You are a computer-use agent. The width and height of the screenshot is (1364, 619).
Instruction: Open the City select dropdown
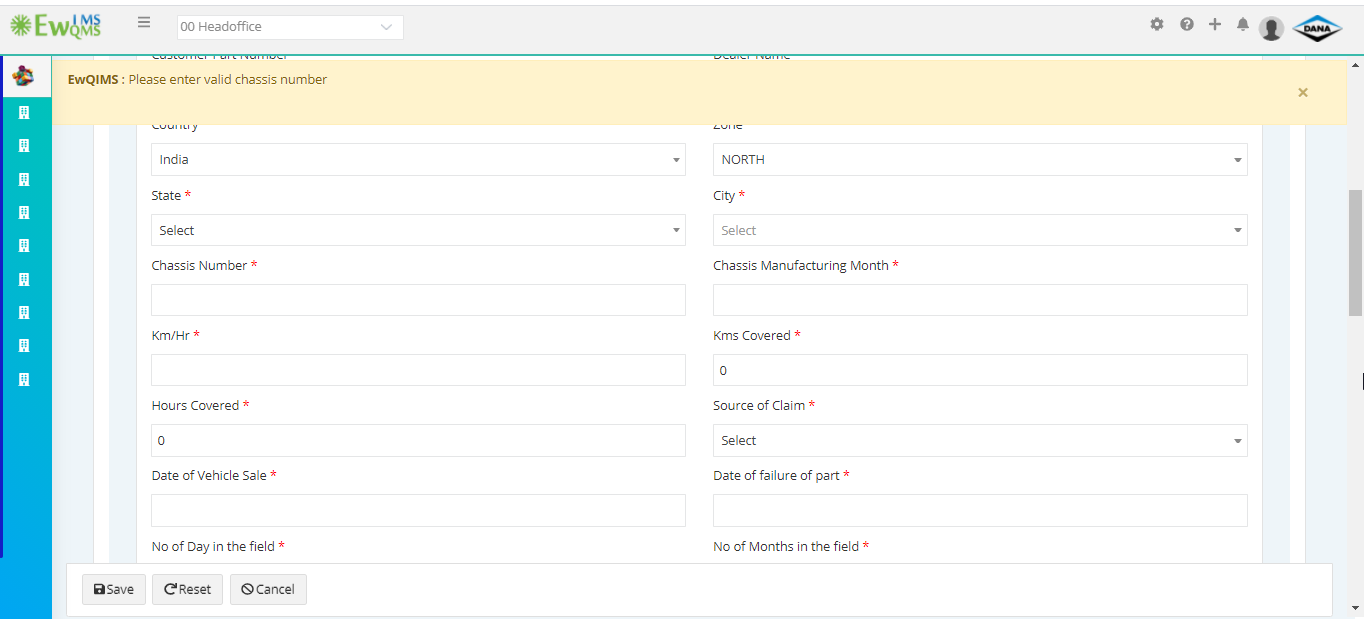[x=980, y=230]
